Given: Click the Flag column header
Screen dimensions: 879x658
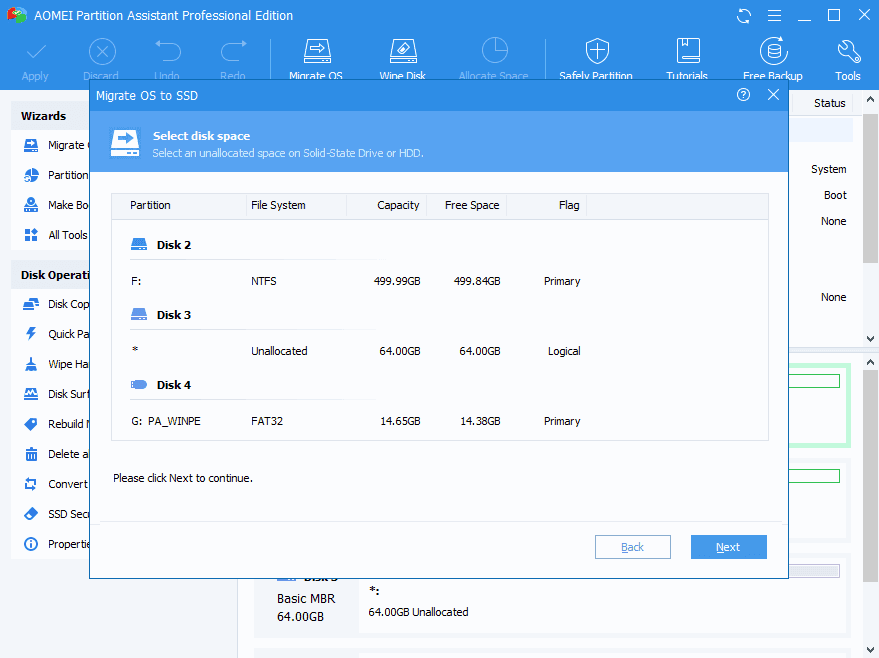Looking at the screenshot, I should pyautogui.click(x=547, y=205).
